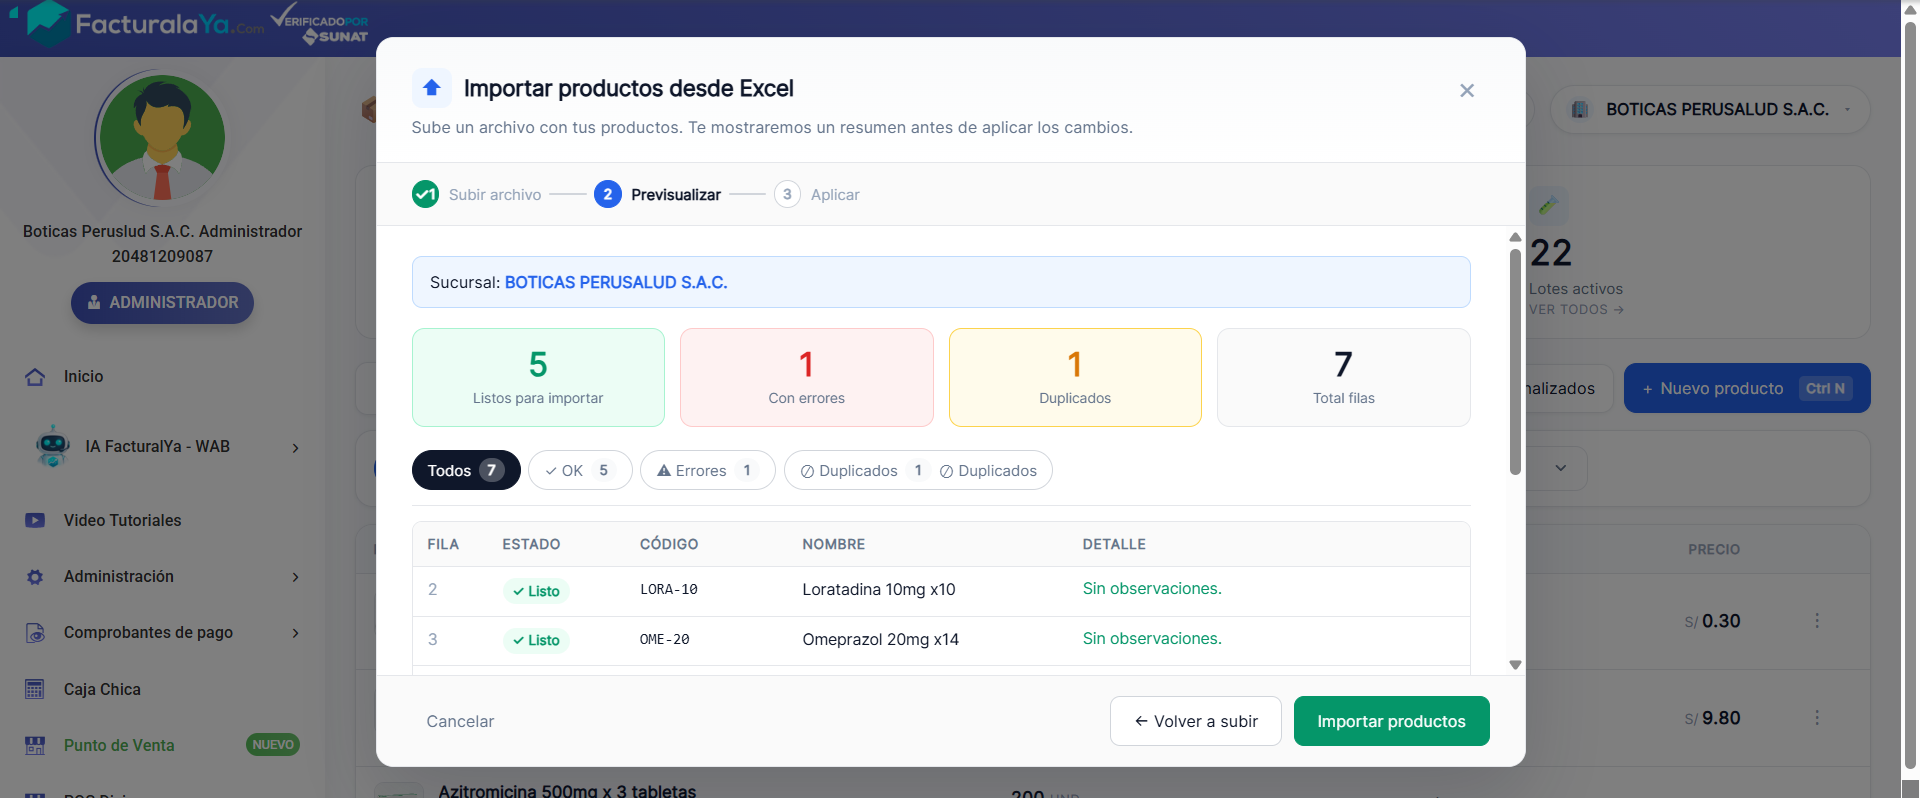Click the Video Tutoriales play icon
Screen dimensions: 1920x798
[35, 520]
